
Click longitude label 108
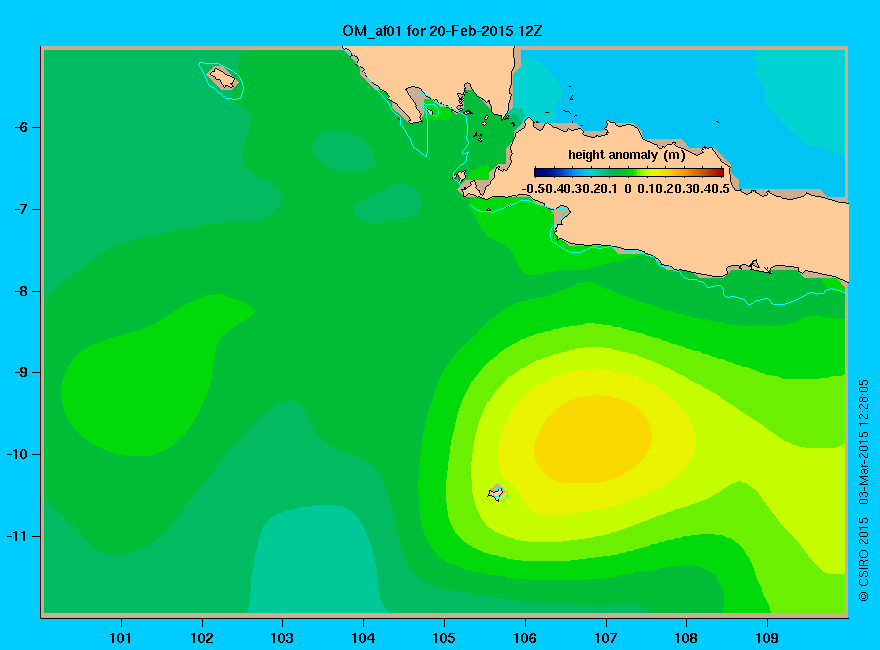(x=686, y=638)
